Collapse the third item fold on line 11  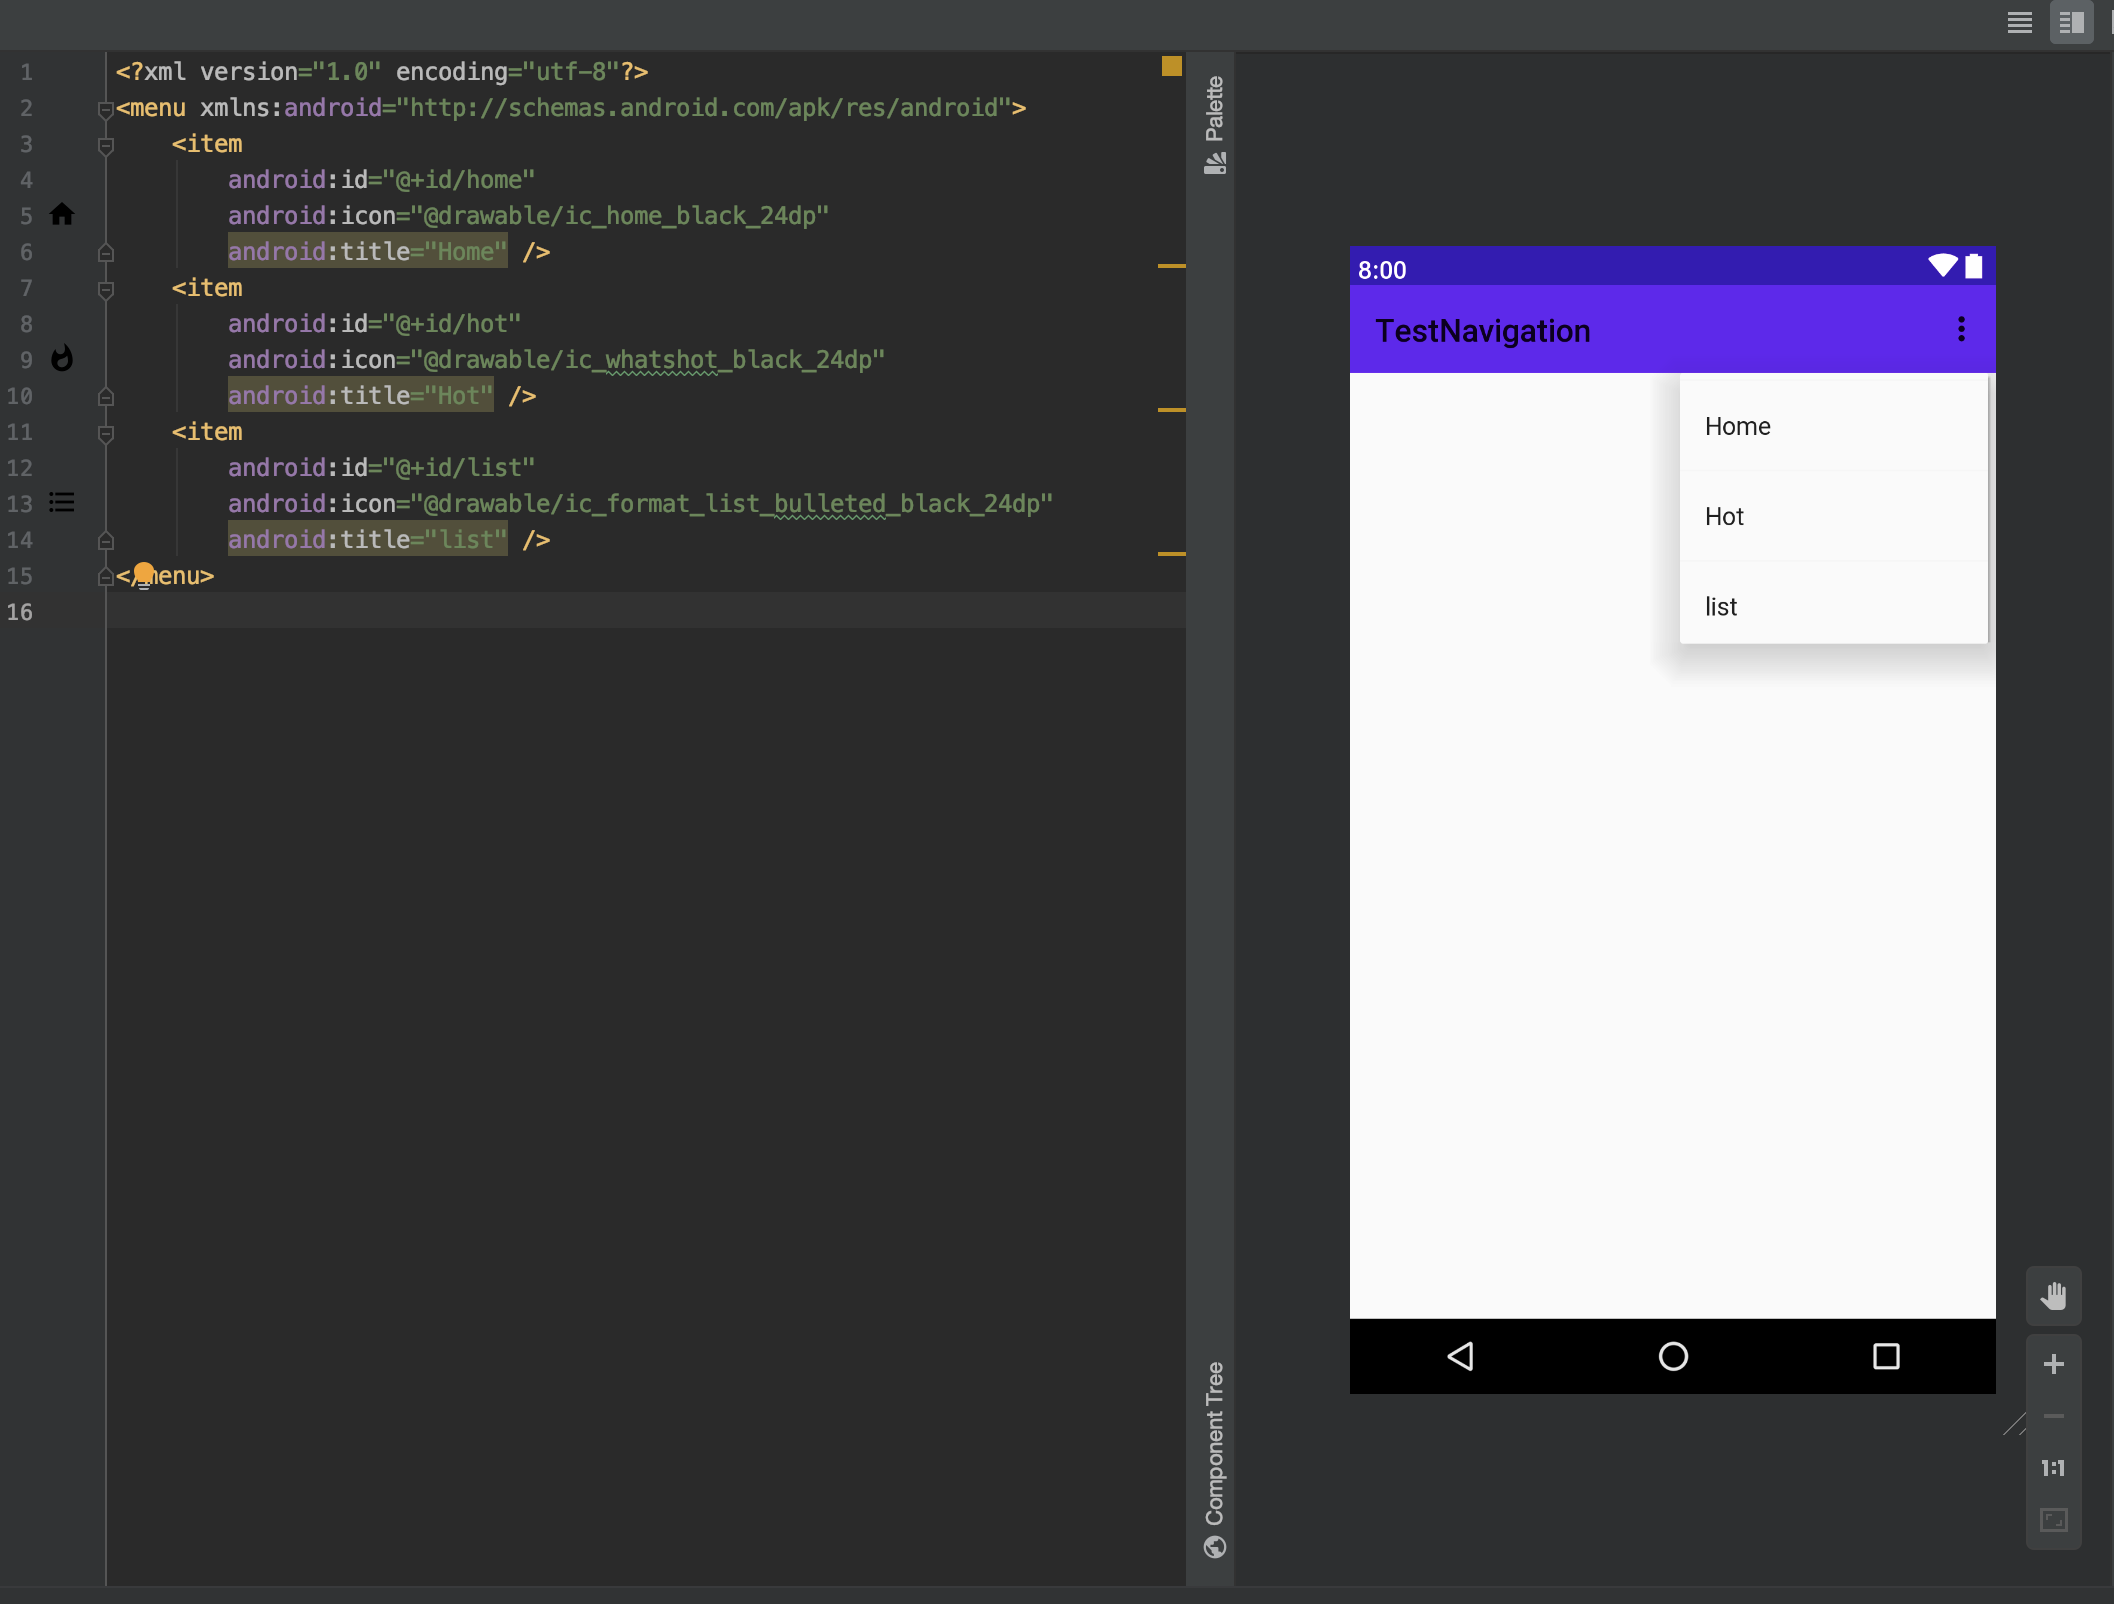tap(106, 433)
